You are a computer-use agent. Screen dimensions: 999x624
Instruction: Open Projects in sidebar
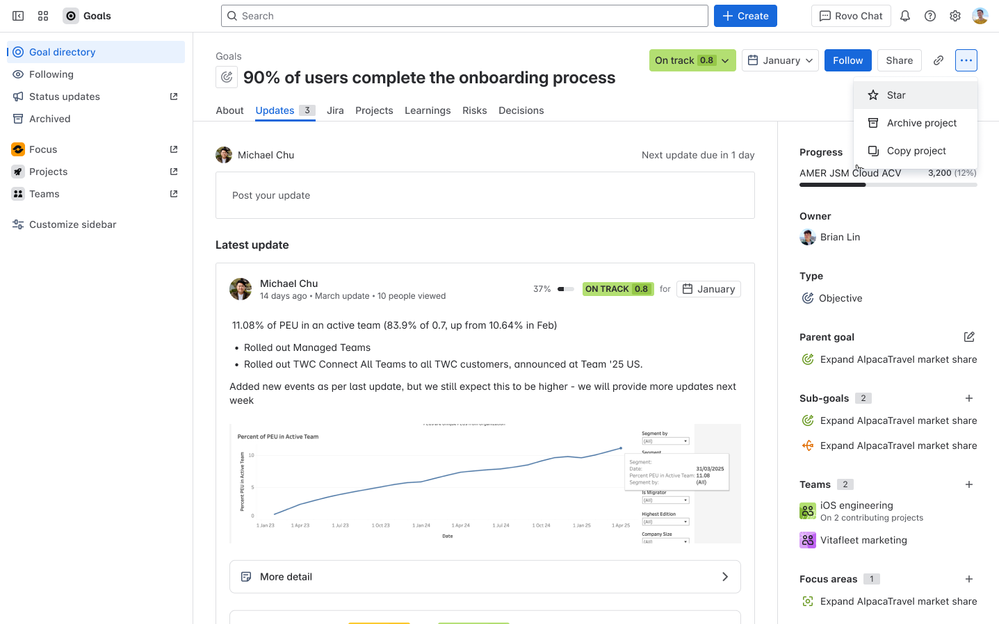pyautogui.click(x=96, y=171)
